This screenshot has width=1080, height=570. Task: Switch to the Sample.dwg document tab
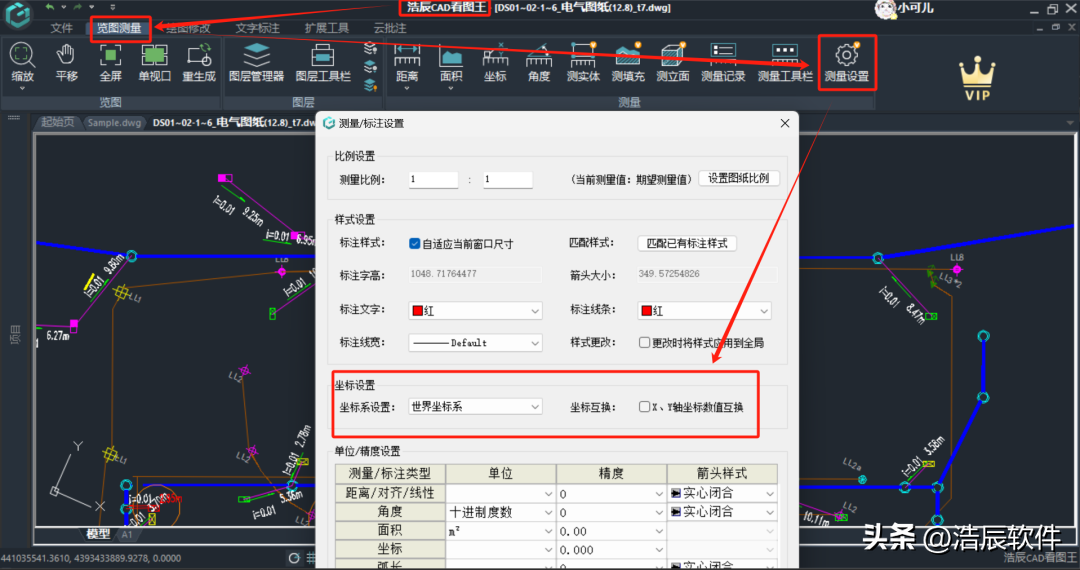[x=114, y=123]
